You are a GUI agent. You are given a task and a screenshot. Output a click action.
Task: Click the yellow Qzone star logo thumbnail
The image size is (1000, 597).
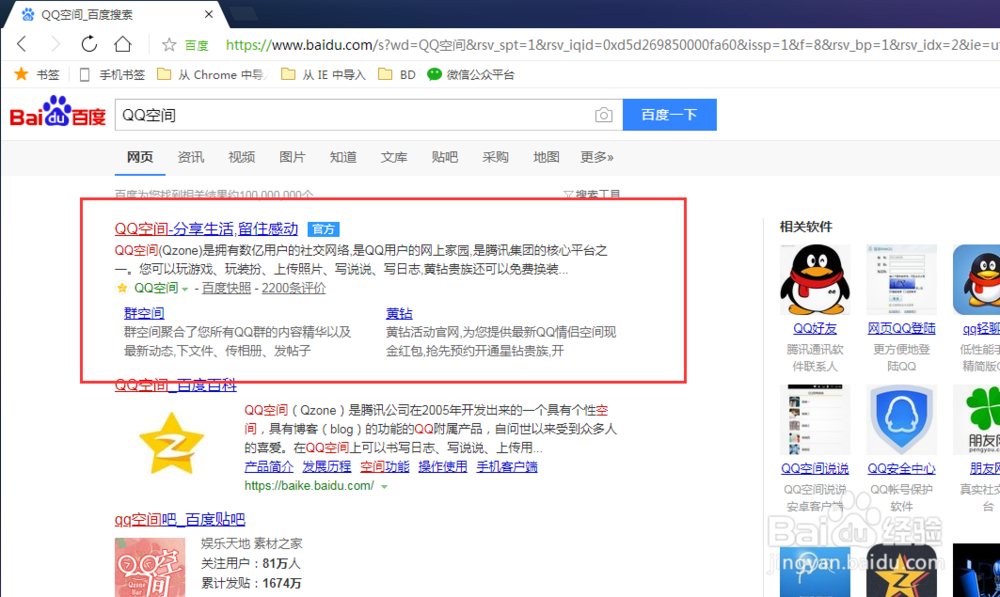tap(171, 443)
